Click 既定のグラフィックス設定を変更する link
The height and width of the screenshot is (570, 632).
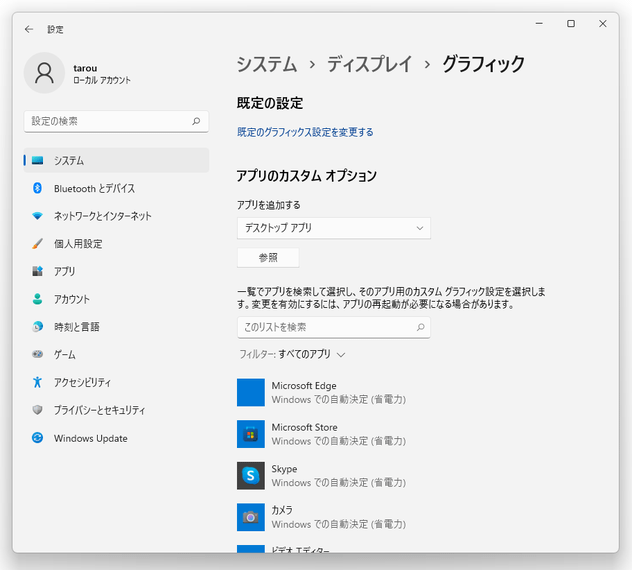click(x=305, y=132)
